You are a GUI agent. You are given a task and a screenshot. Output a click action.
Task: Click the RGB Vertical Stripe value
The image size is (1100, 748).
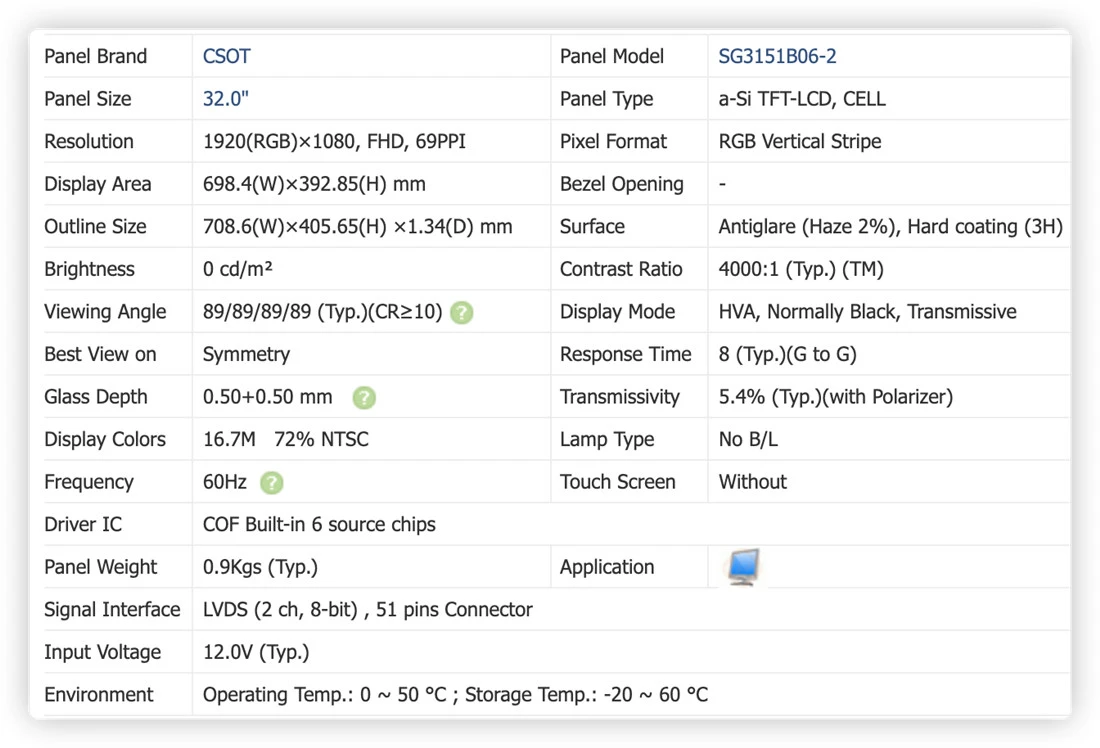coord(800,142)
